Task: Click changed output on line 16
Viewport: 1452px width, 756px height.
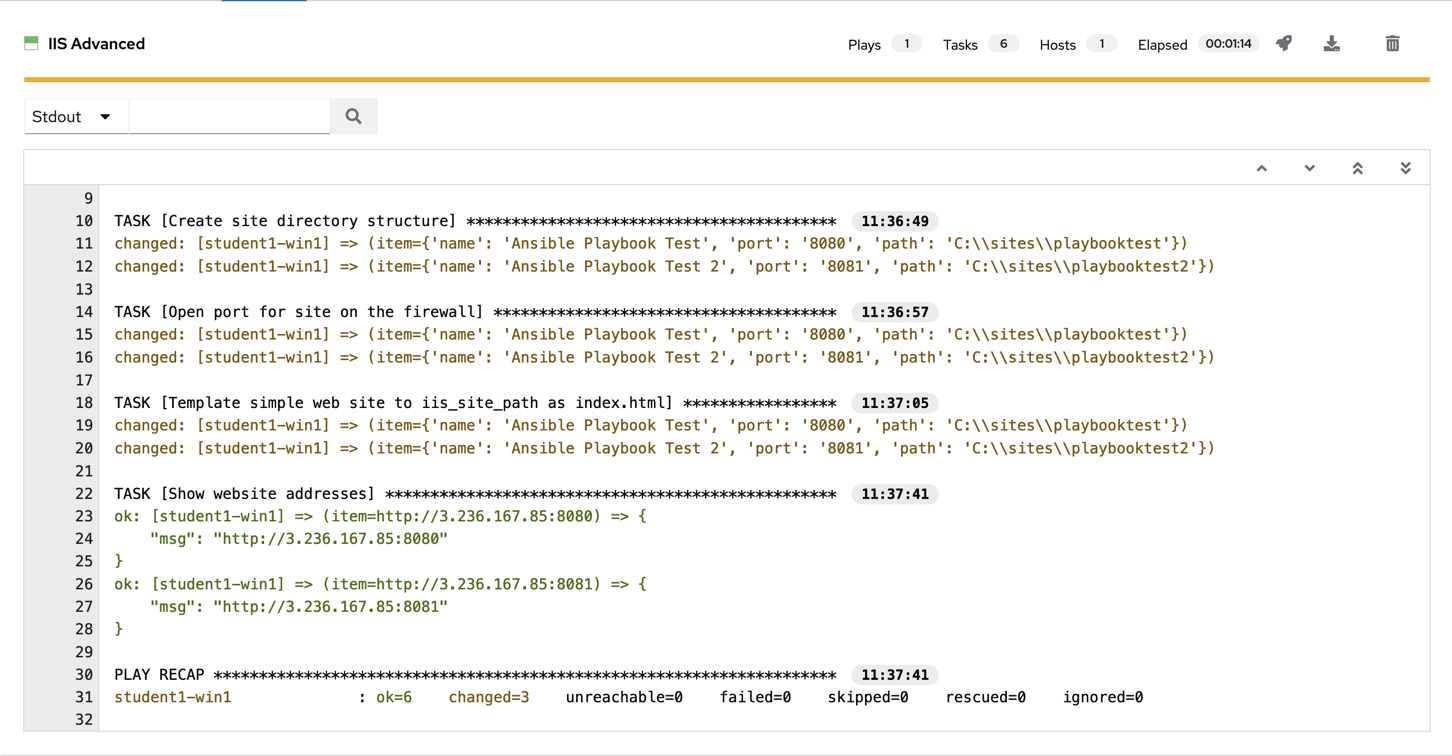Action: [x=664, y=358]
